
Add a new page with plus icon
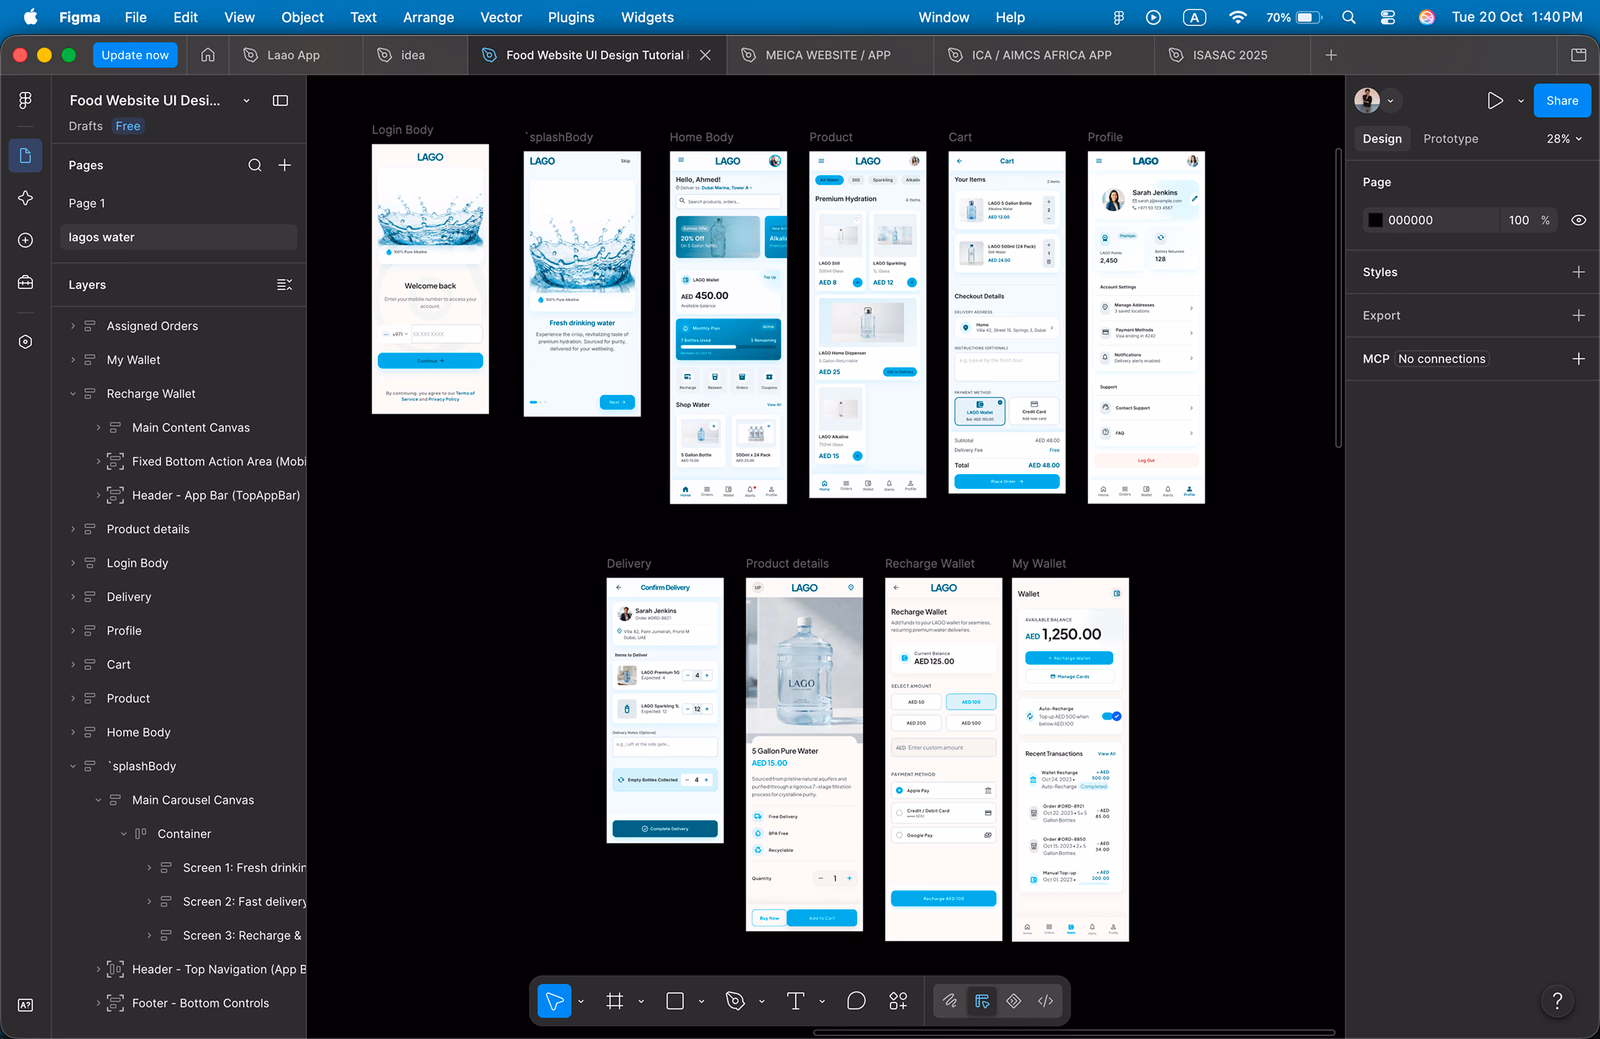[285, 165]
